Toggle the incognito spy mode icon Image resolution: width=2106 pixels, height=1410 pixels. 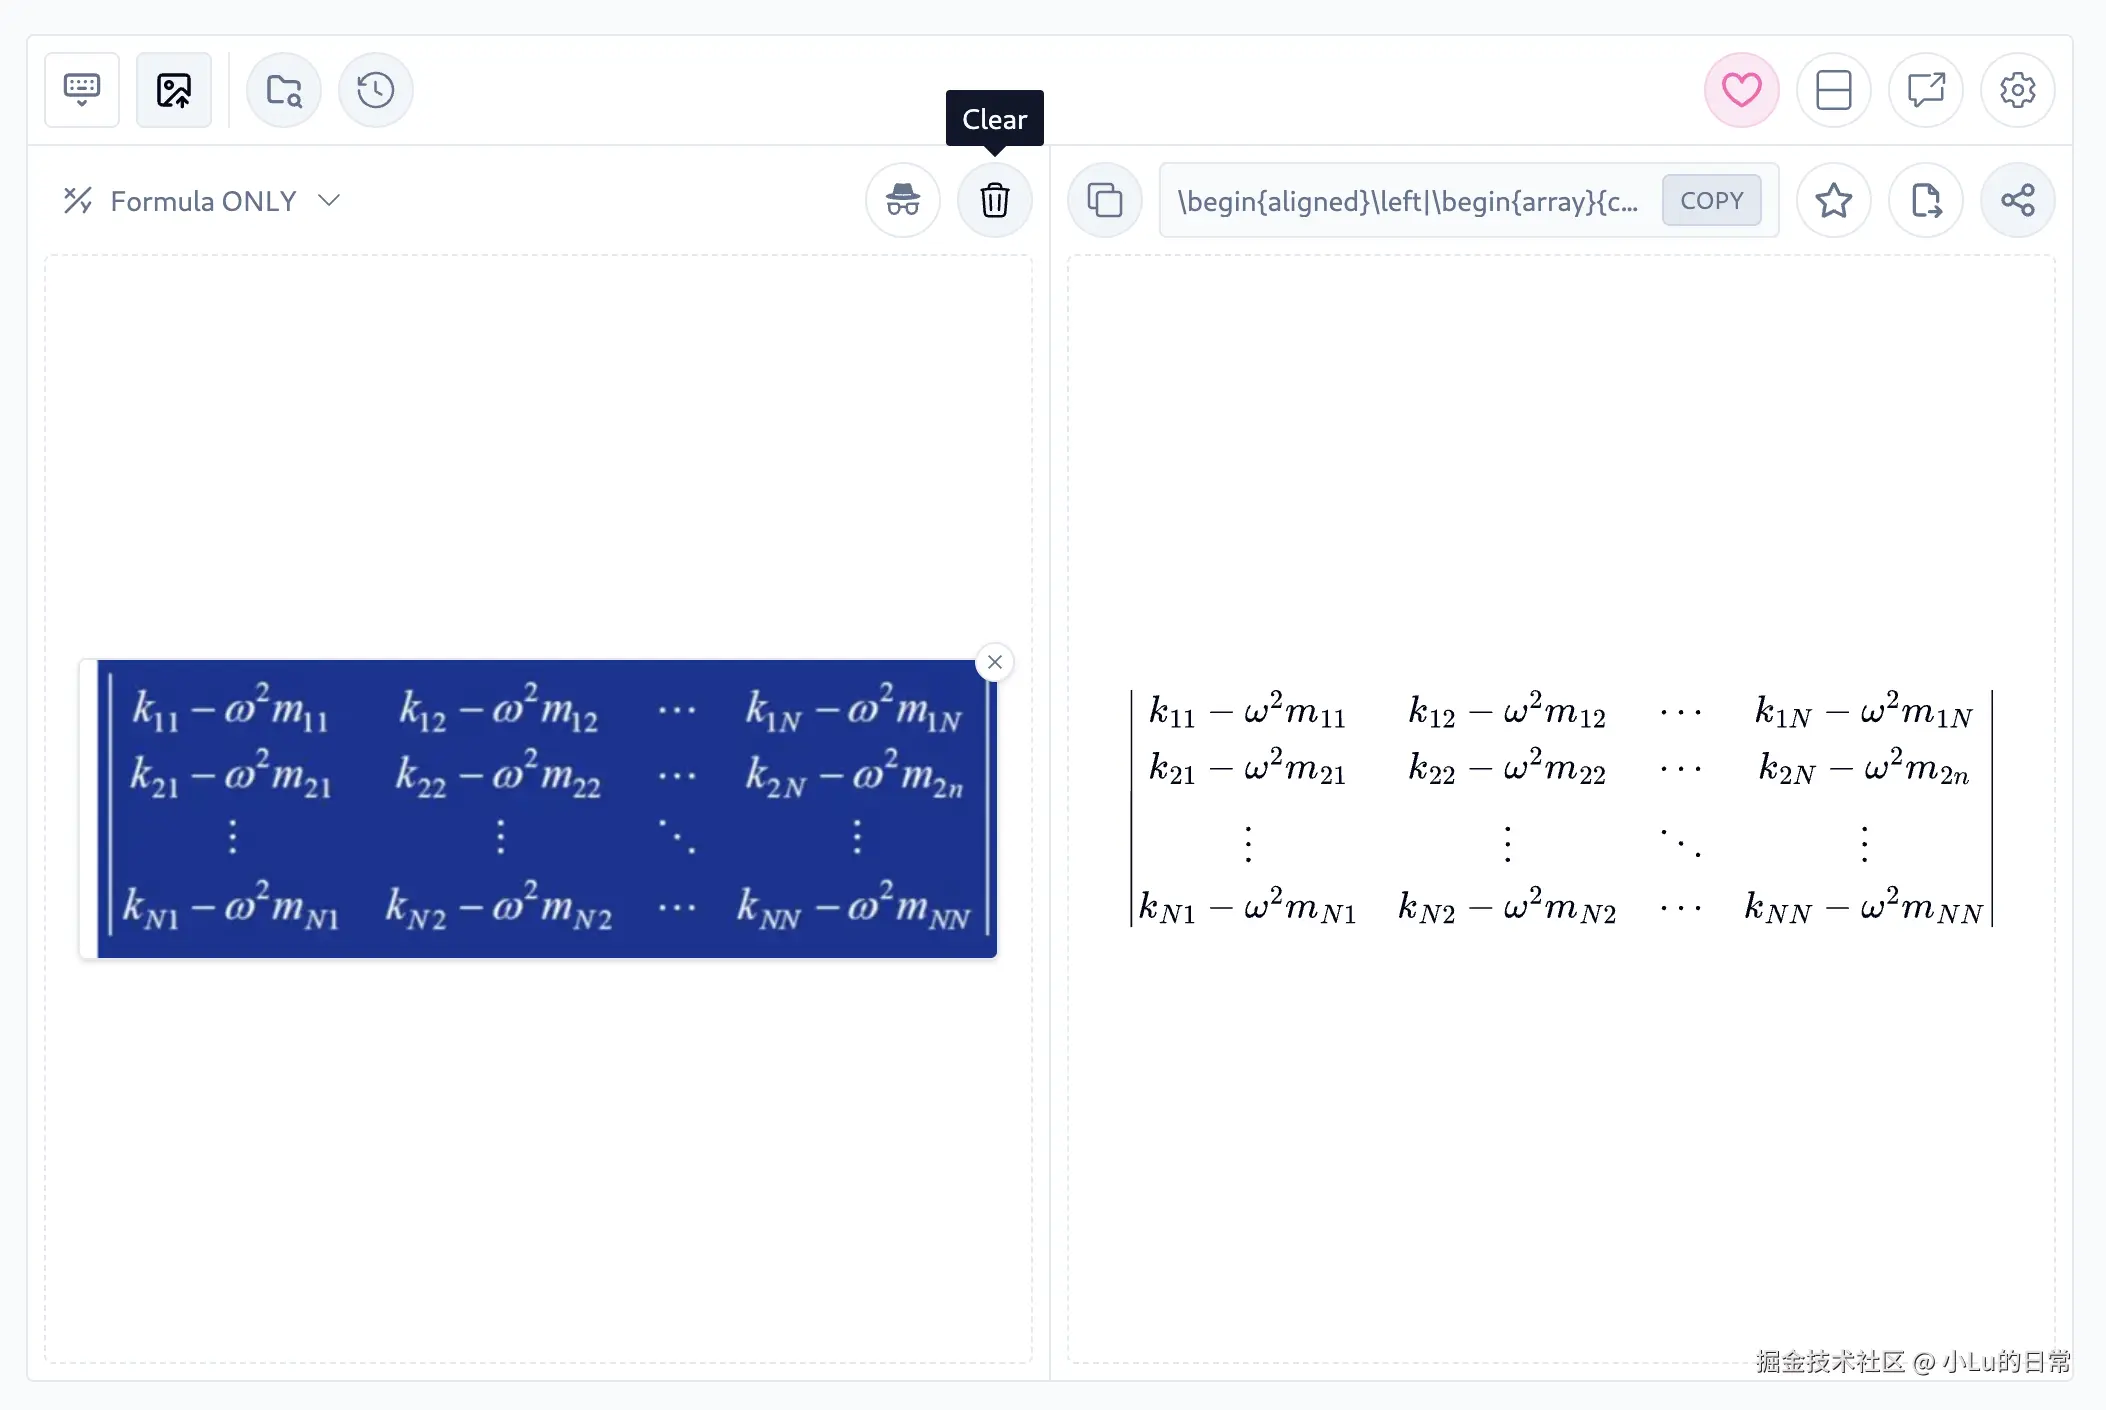pyautogui.click(x=903, y=200)
